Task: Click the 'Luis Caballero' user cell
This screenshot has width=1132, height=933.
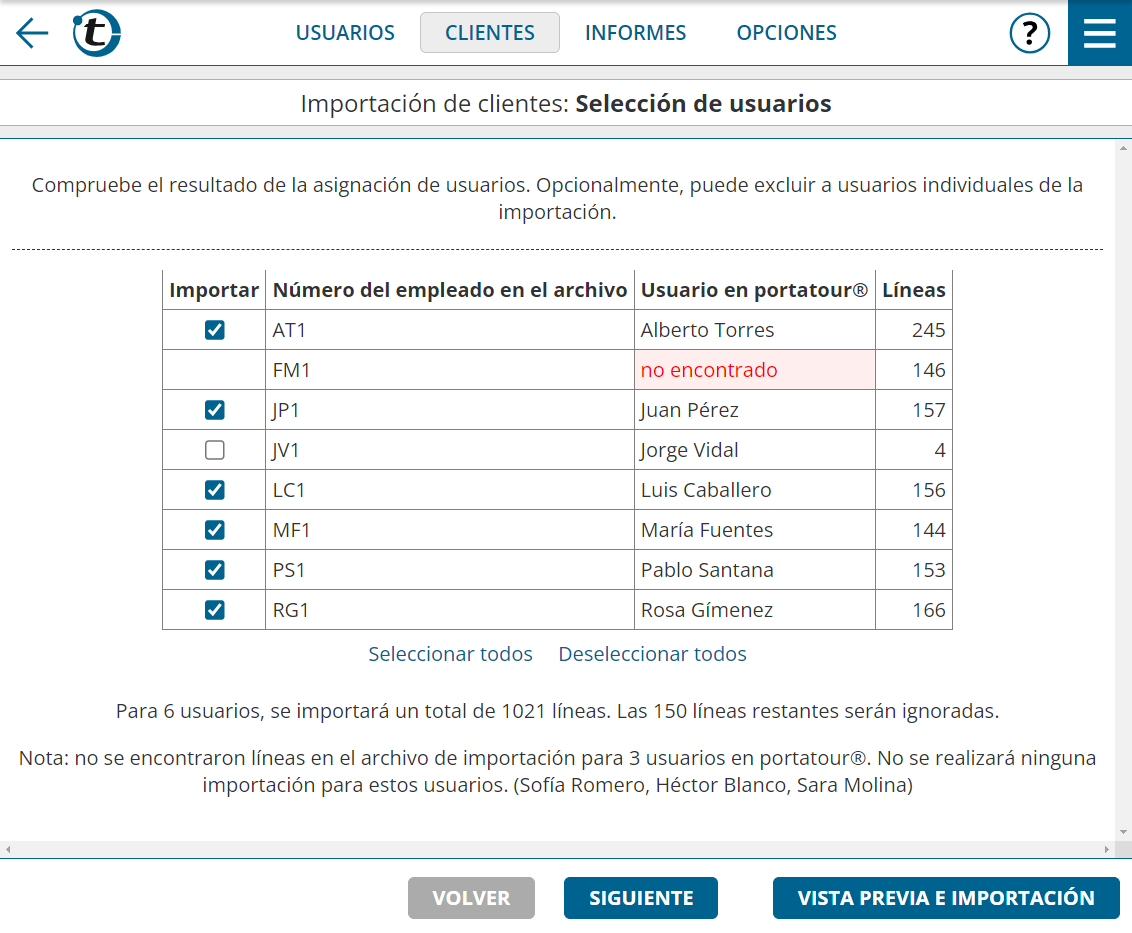Action: [x=754, y=490]
